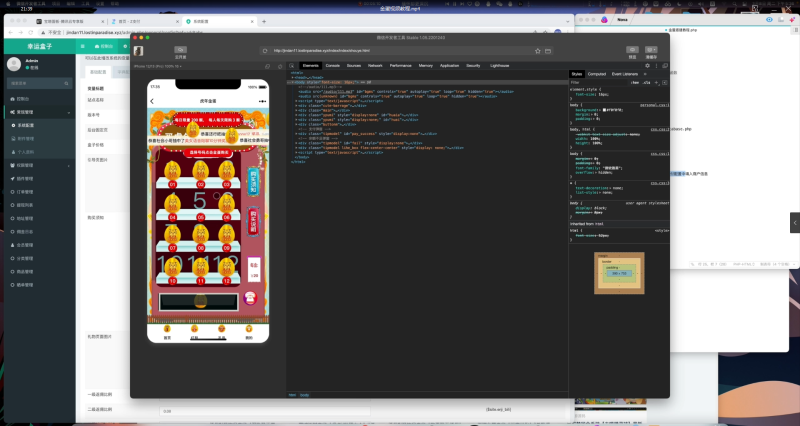Expand the pay_success tipmodel div node

(x=296, y=134)
